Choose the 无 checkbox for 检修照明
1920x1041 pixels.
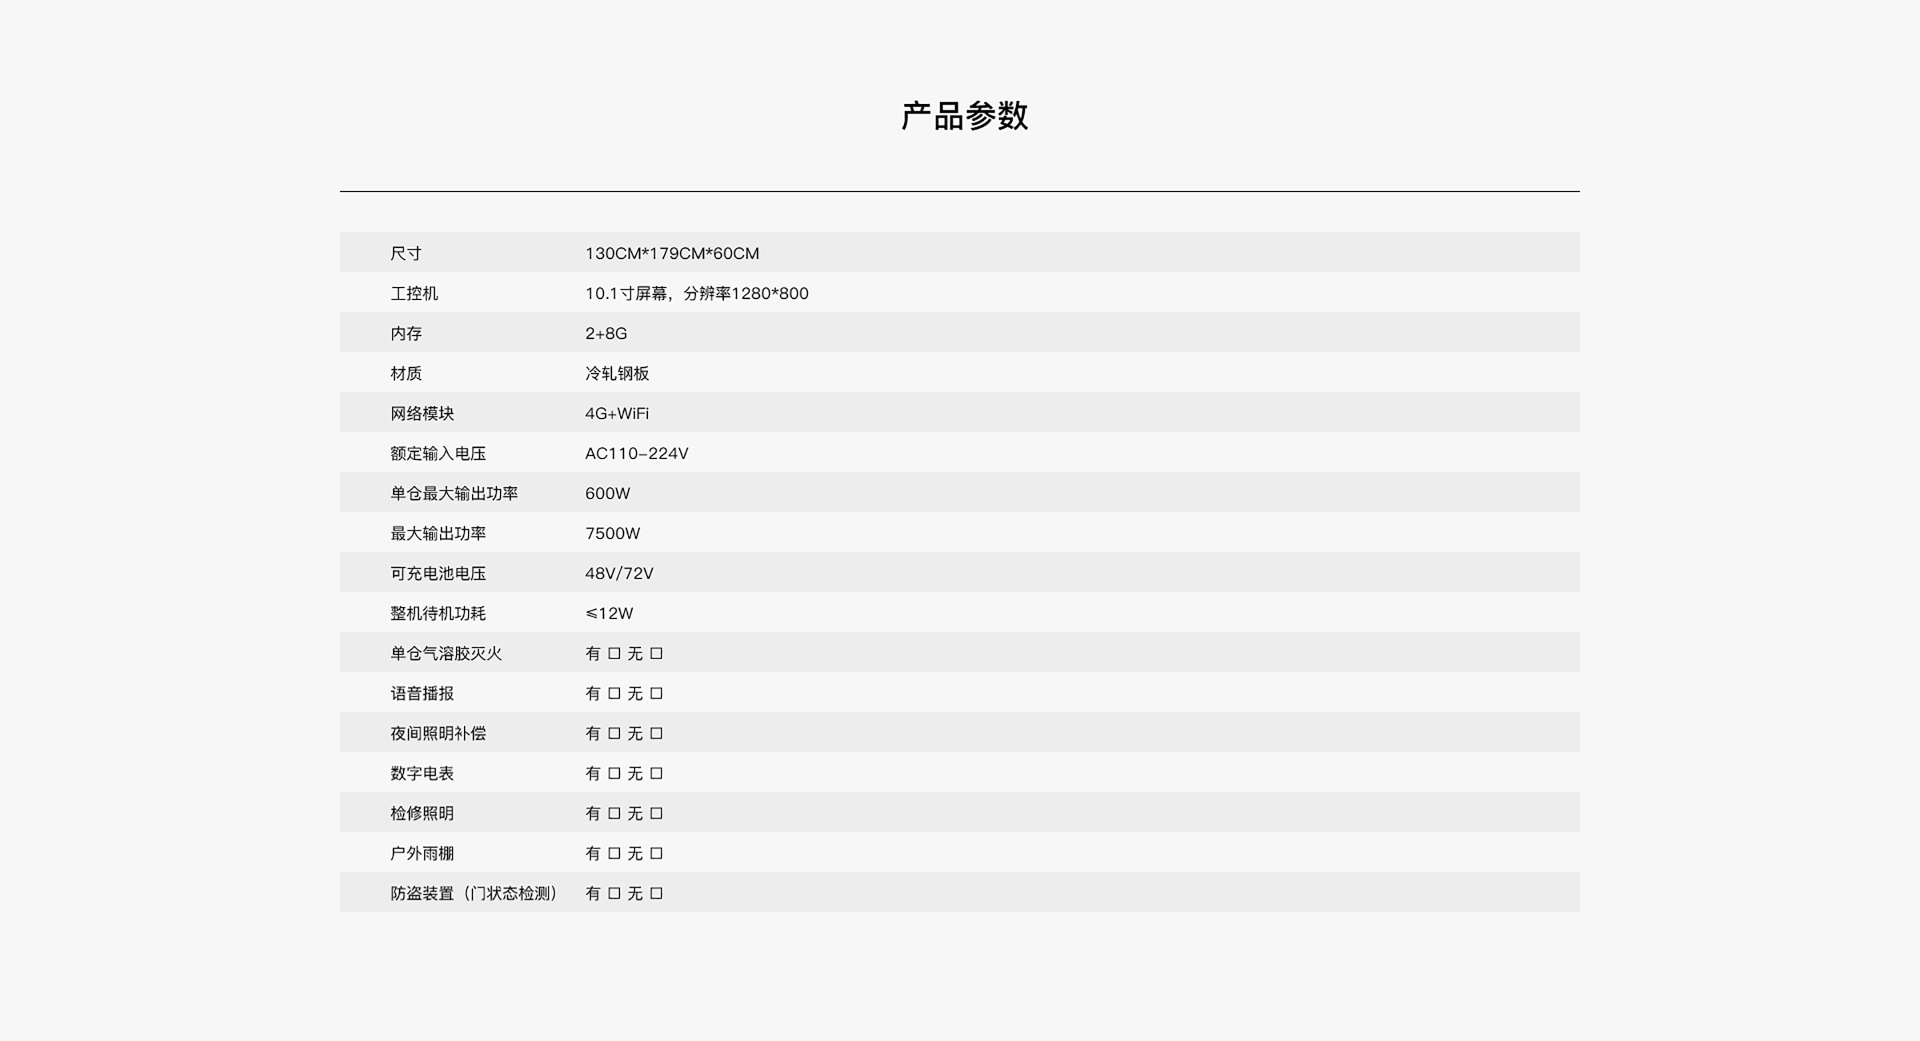656,813
